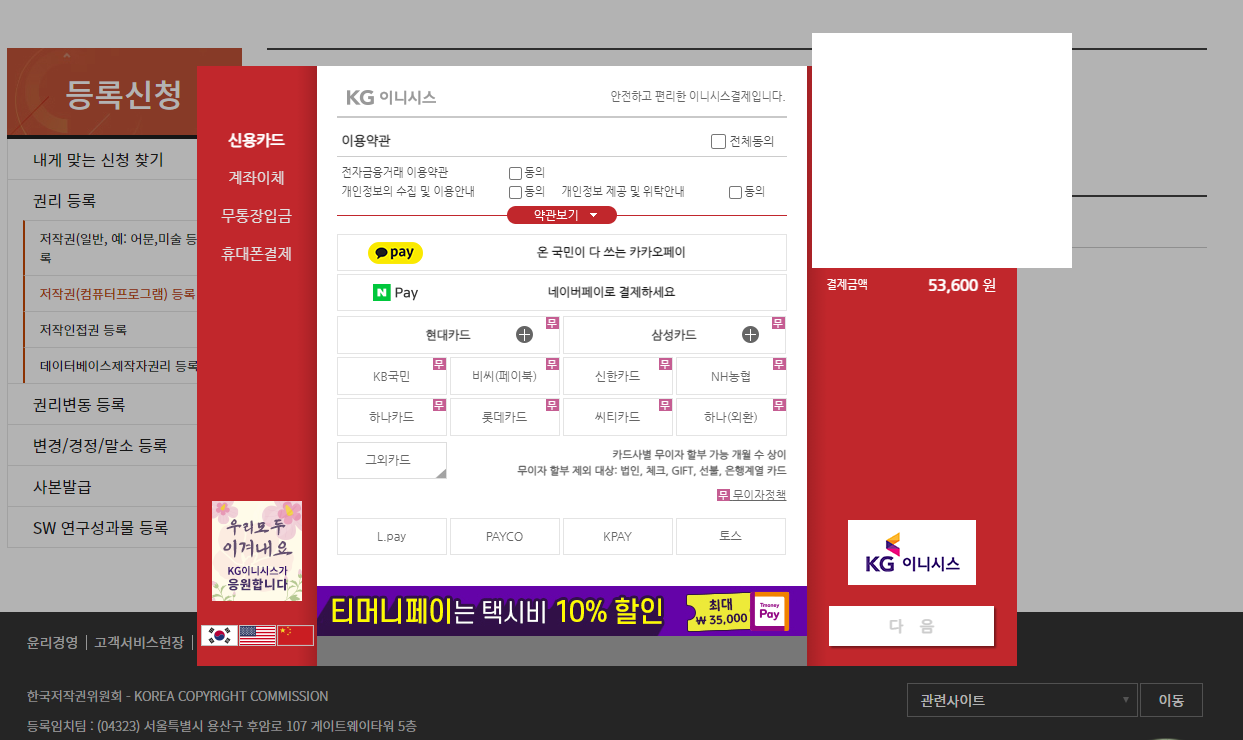Check the 전체동의 checkbox
The image size is (1243, 740).
(718, 141)
